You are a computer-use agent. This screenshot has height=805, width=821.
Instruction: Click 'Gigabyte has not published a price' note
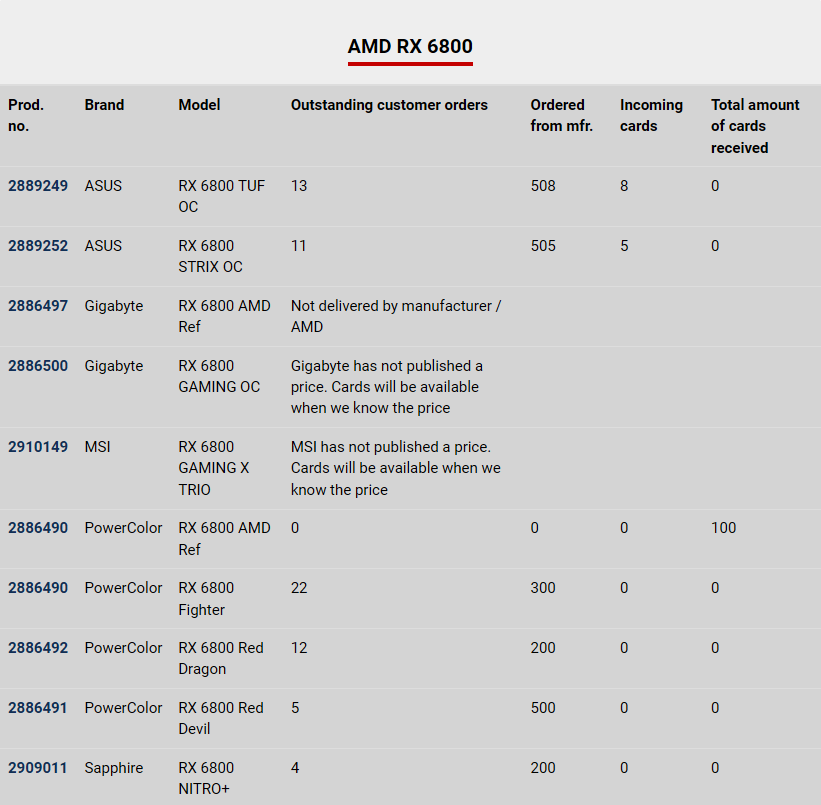(x=386, y=387)
